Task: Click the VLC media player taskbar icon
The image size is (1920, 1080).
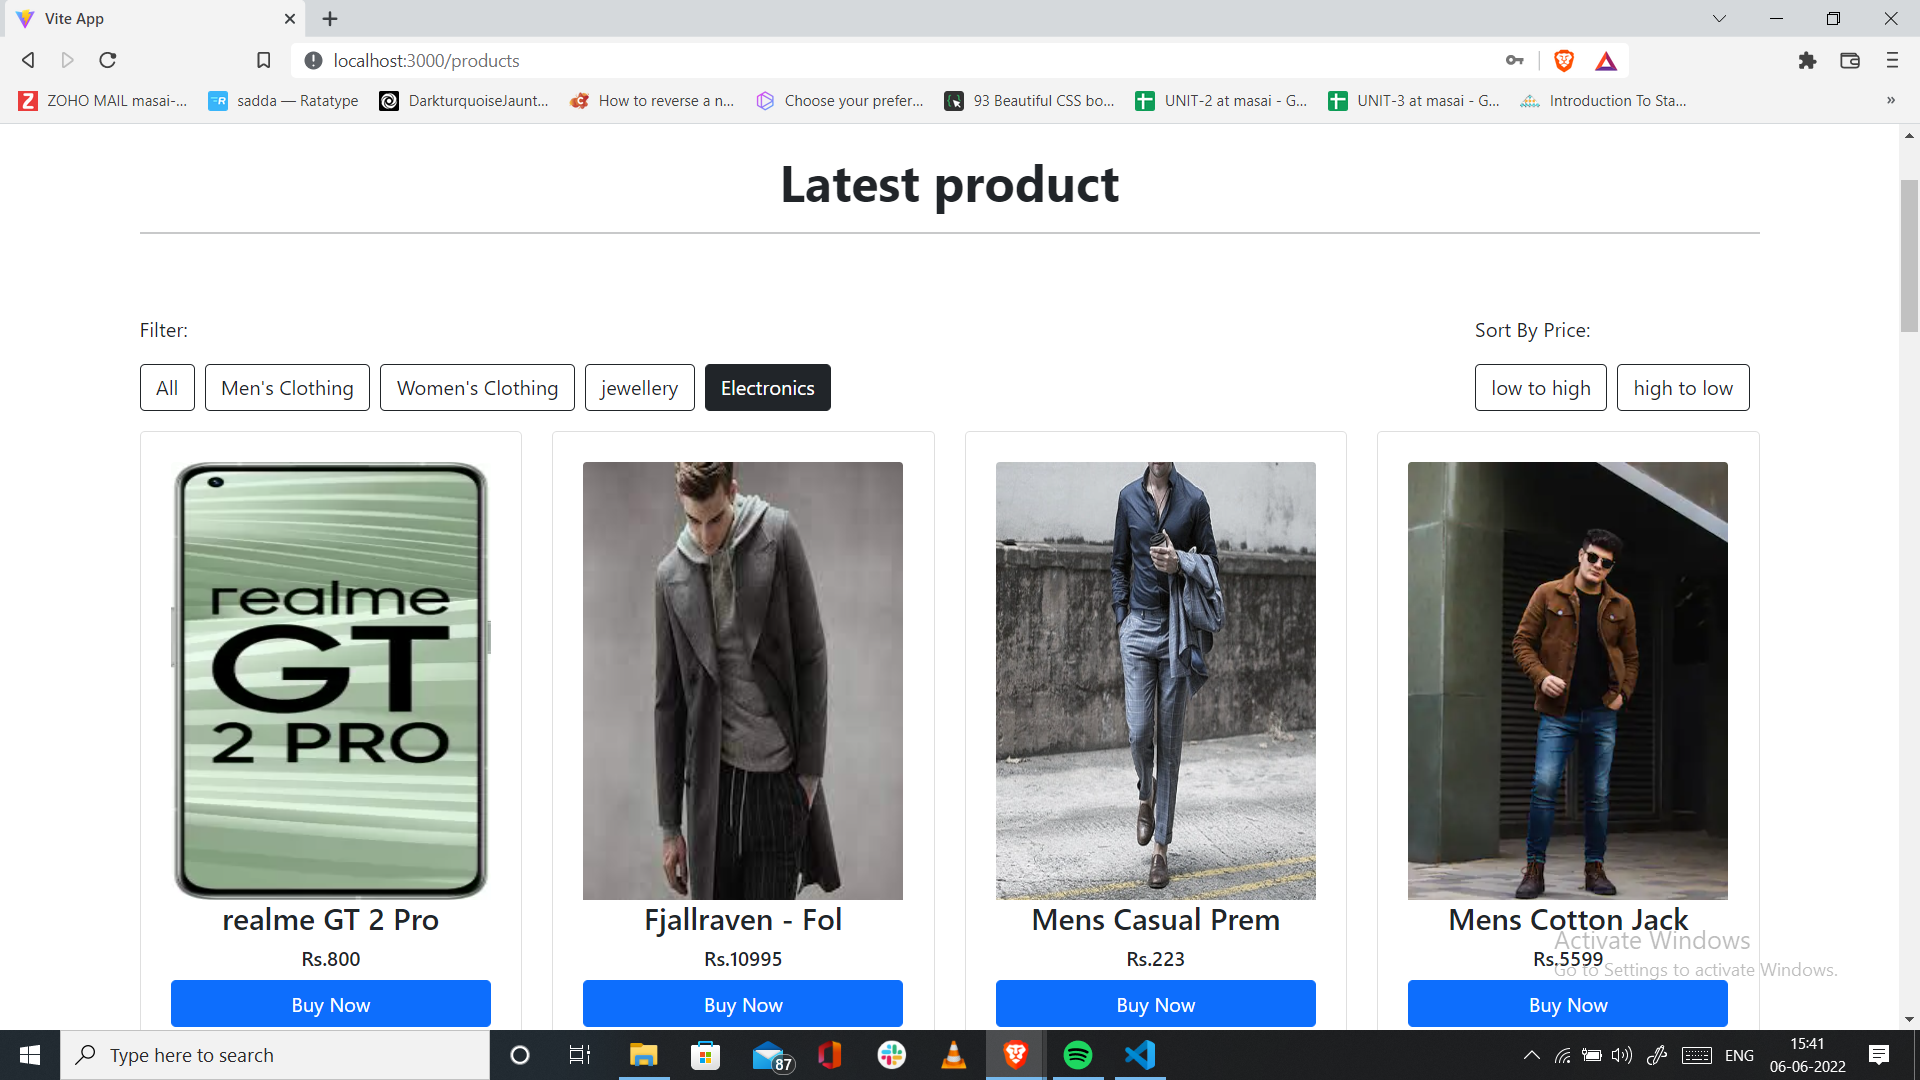Action: tap(954, 1054)
